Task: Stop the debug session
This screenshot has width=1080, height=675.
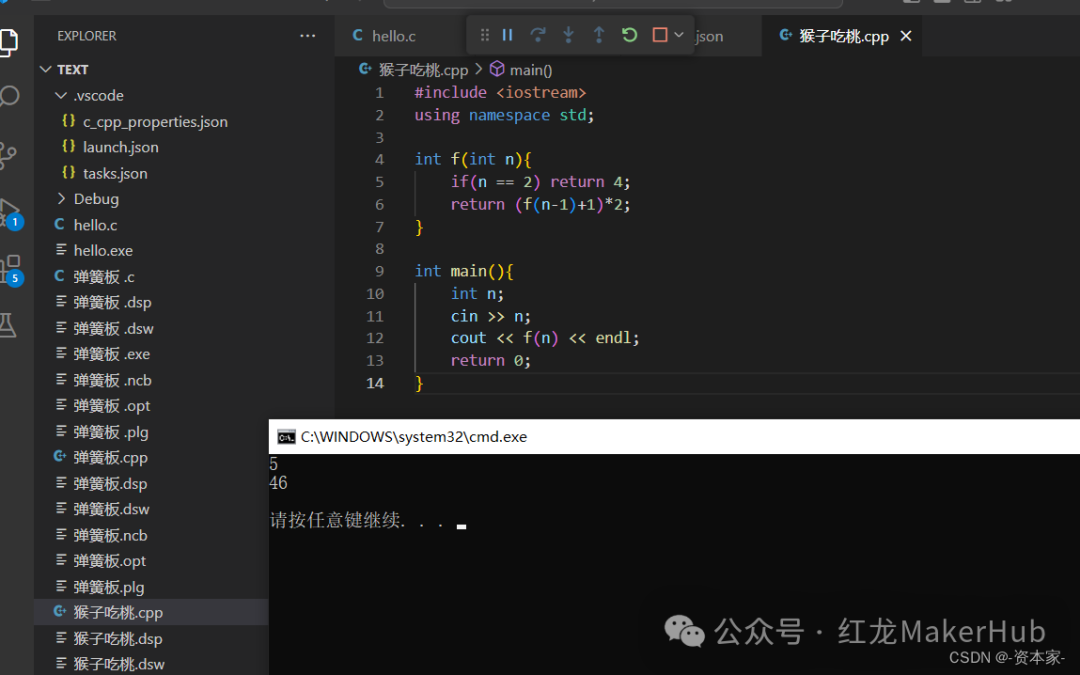Action: (x=659, y=35)
